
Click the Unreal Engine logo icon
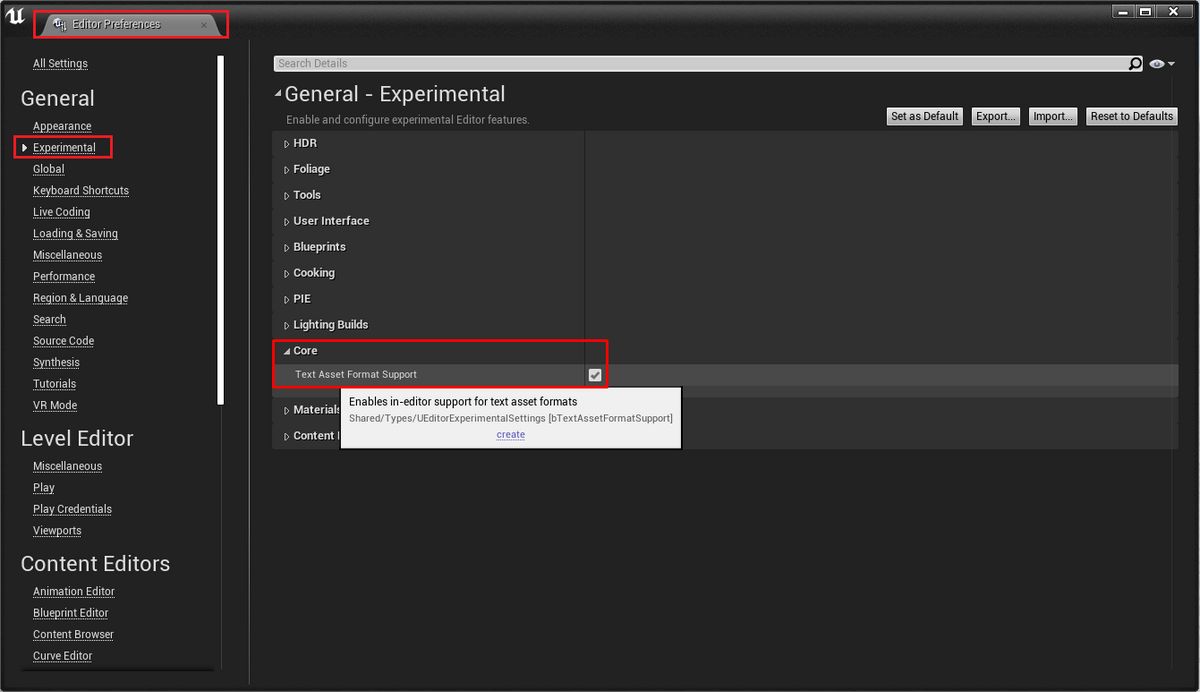point(15,17)
